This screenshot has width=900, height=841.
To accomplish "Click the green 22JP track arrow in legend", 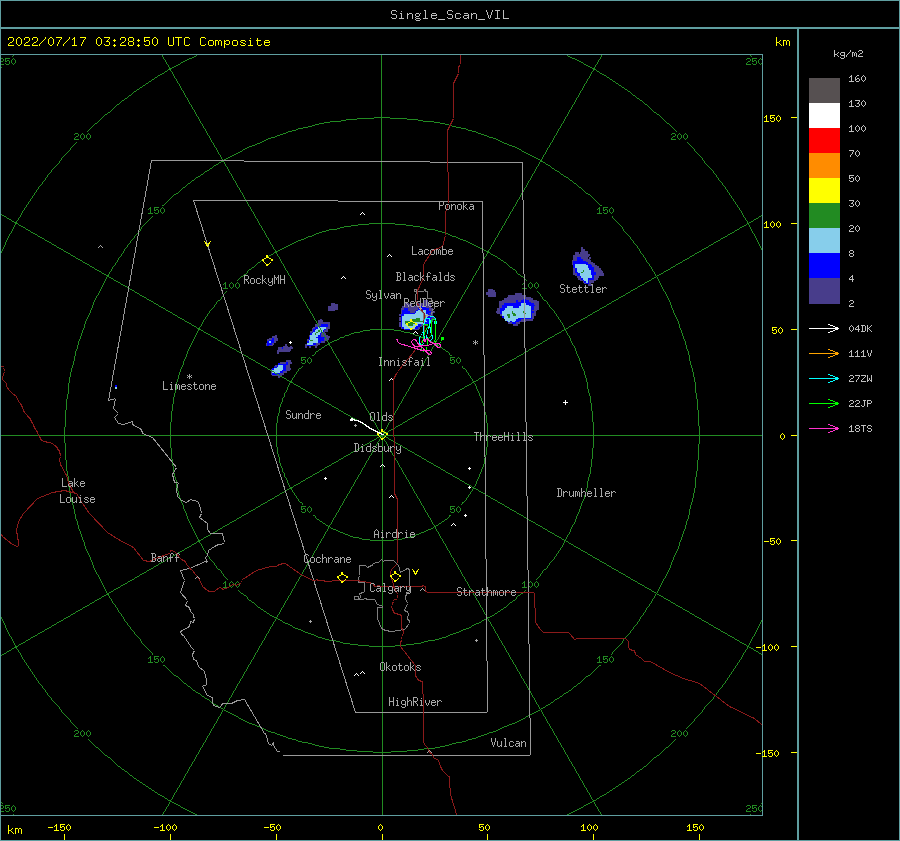I will [824, 404].
